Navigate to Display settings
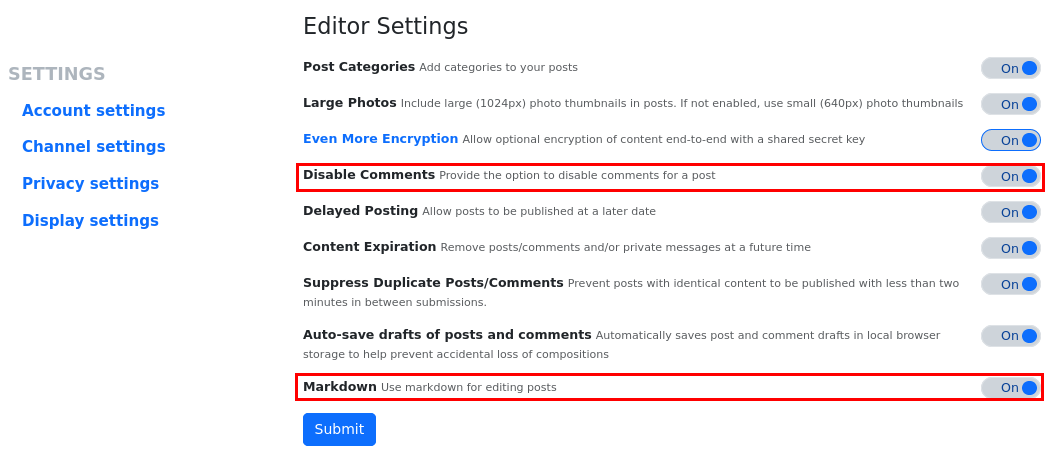 pyautogui.click(x=90, y=221)
